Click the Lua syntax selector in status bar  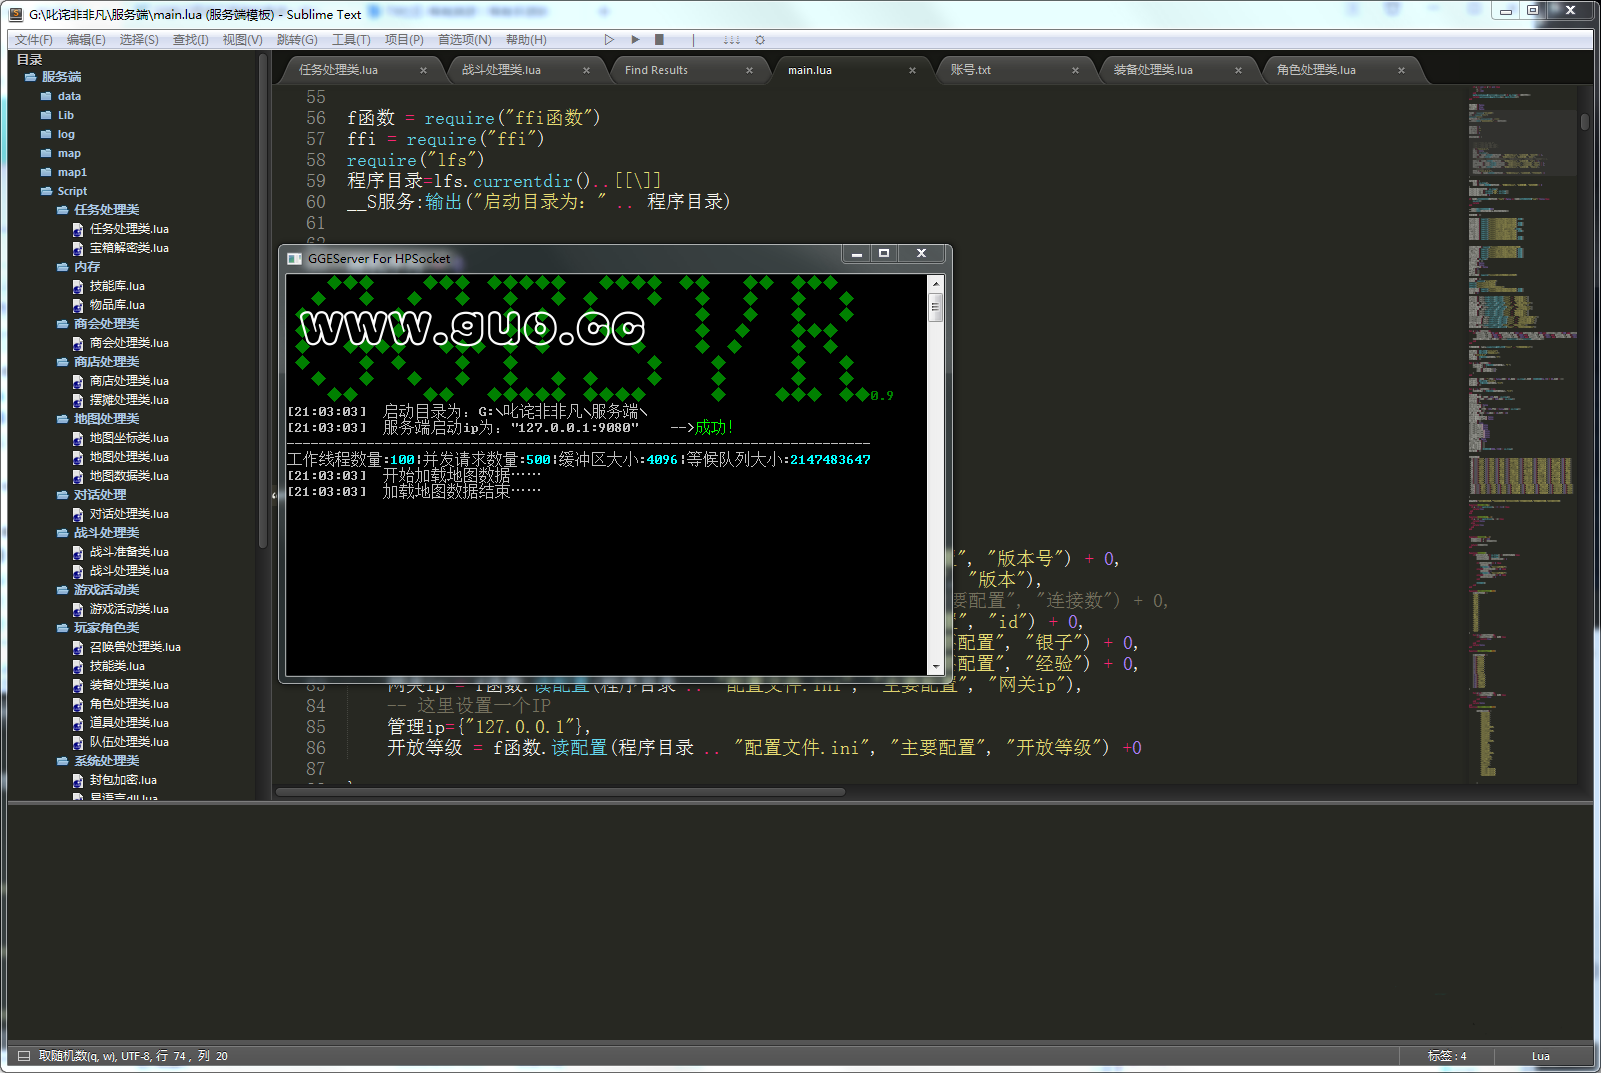(x=1540, y=1056)
